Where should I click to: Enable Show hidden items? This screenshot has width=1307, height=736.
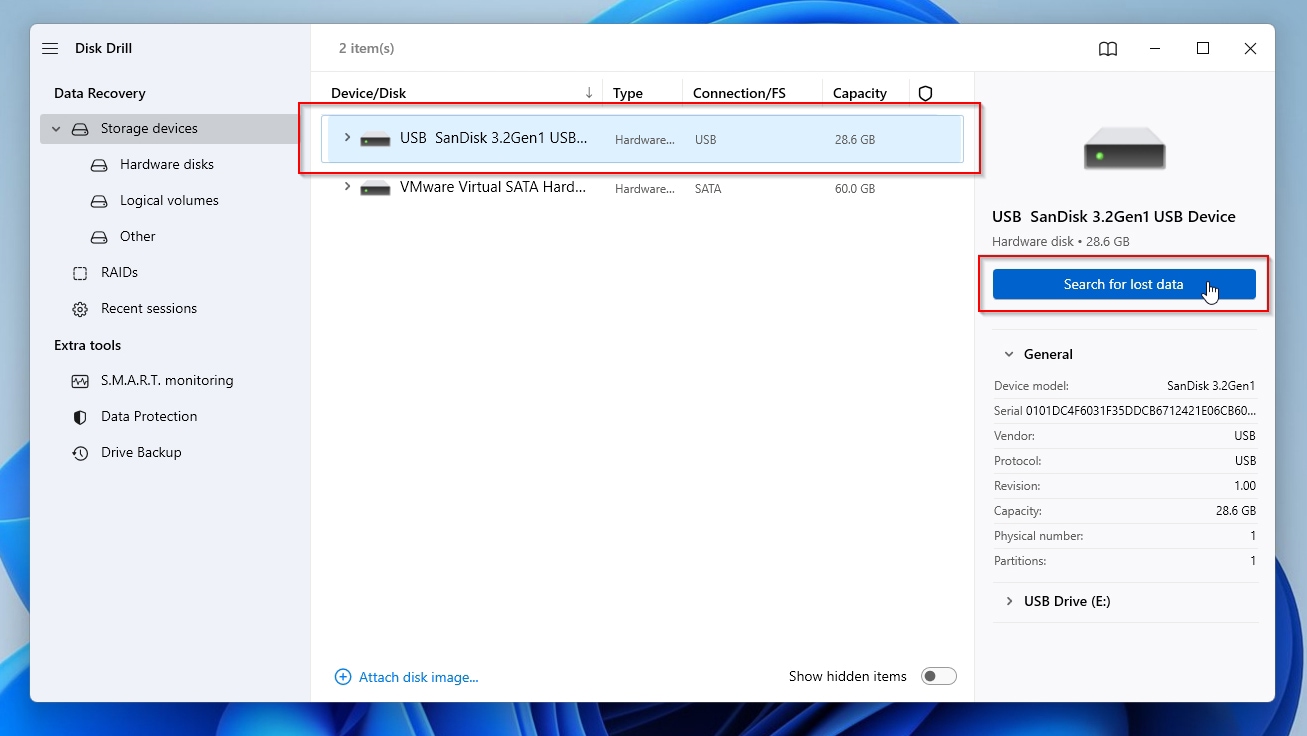click(938, 676)
